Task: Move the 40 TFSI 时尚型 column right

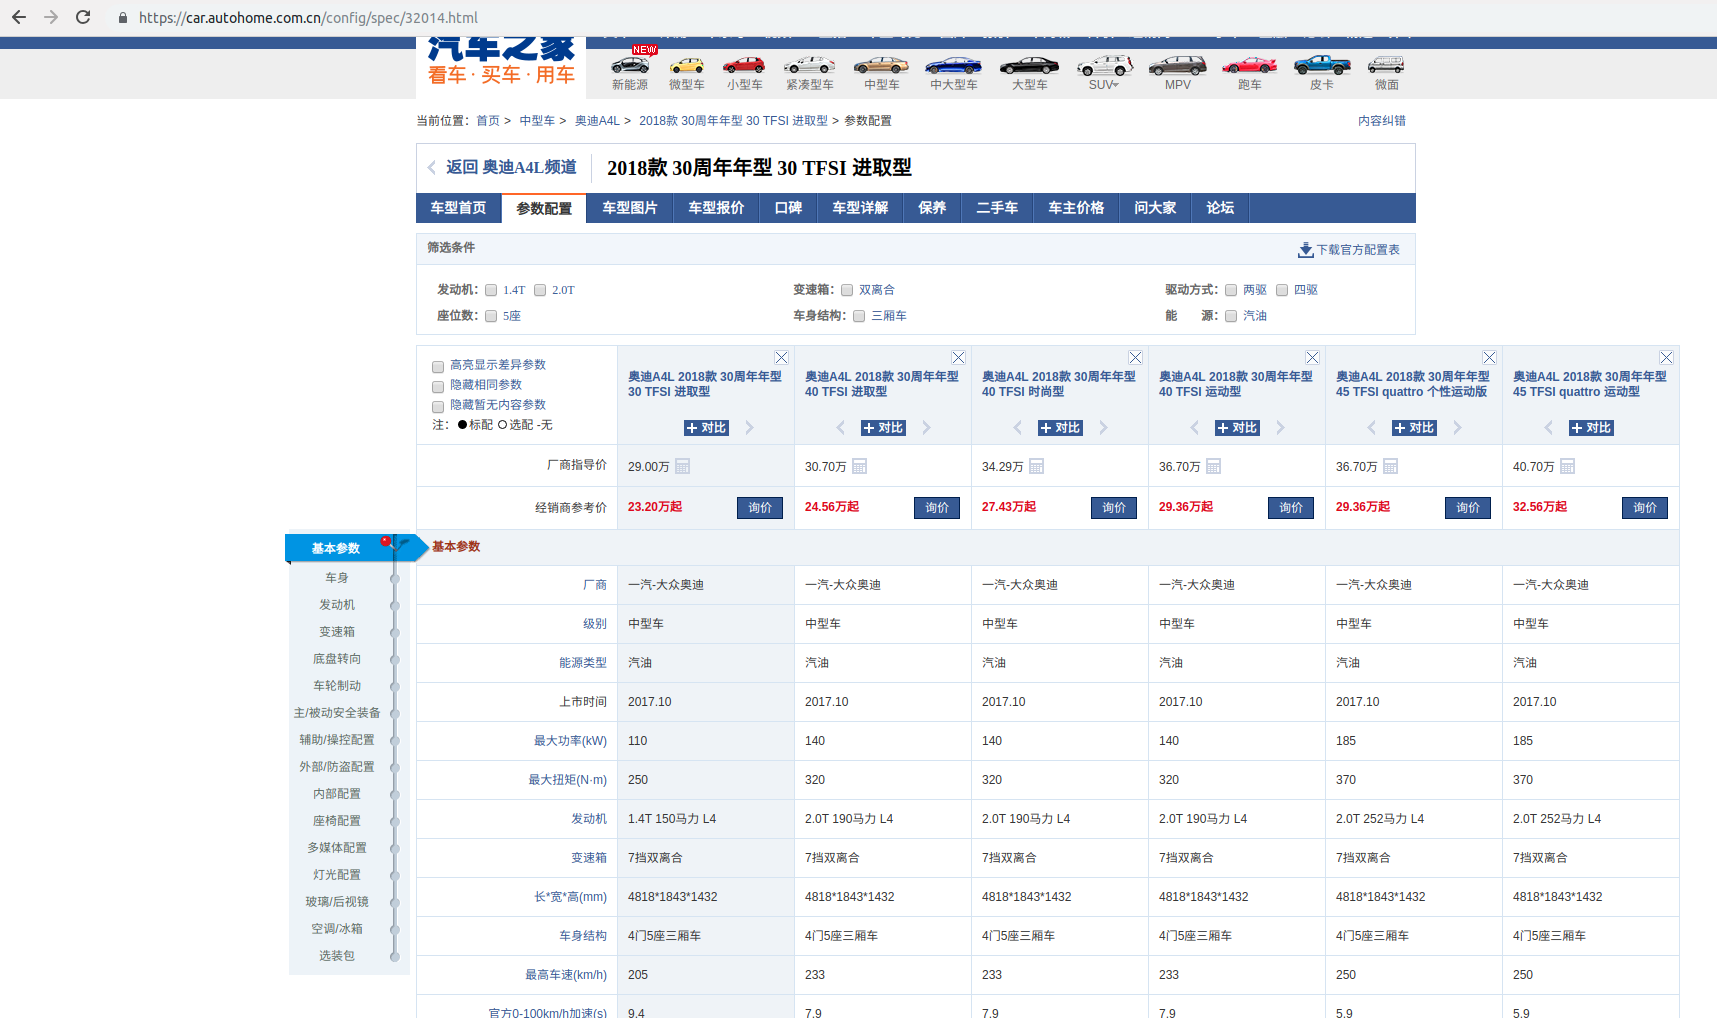Action: [x=1104, y=428]
